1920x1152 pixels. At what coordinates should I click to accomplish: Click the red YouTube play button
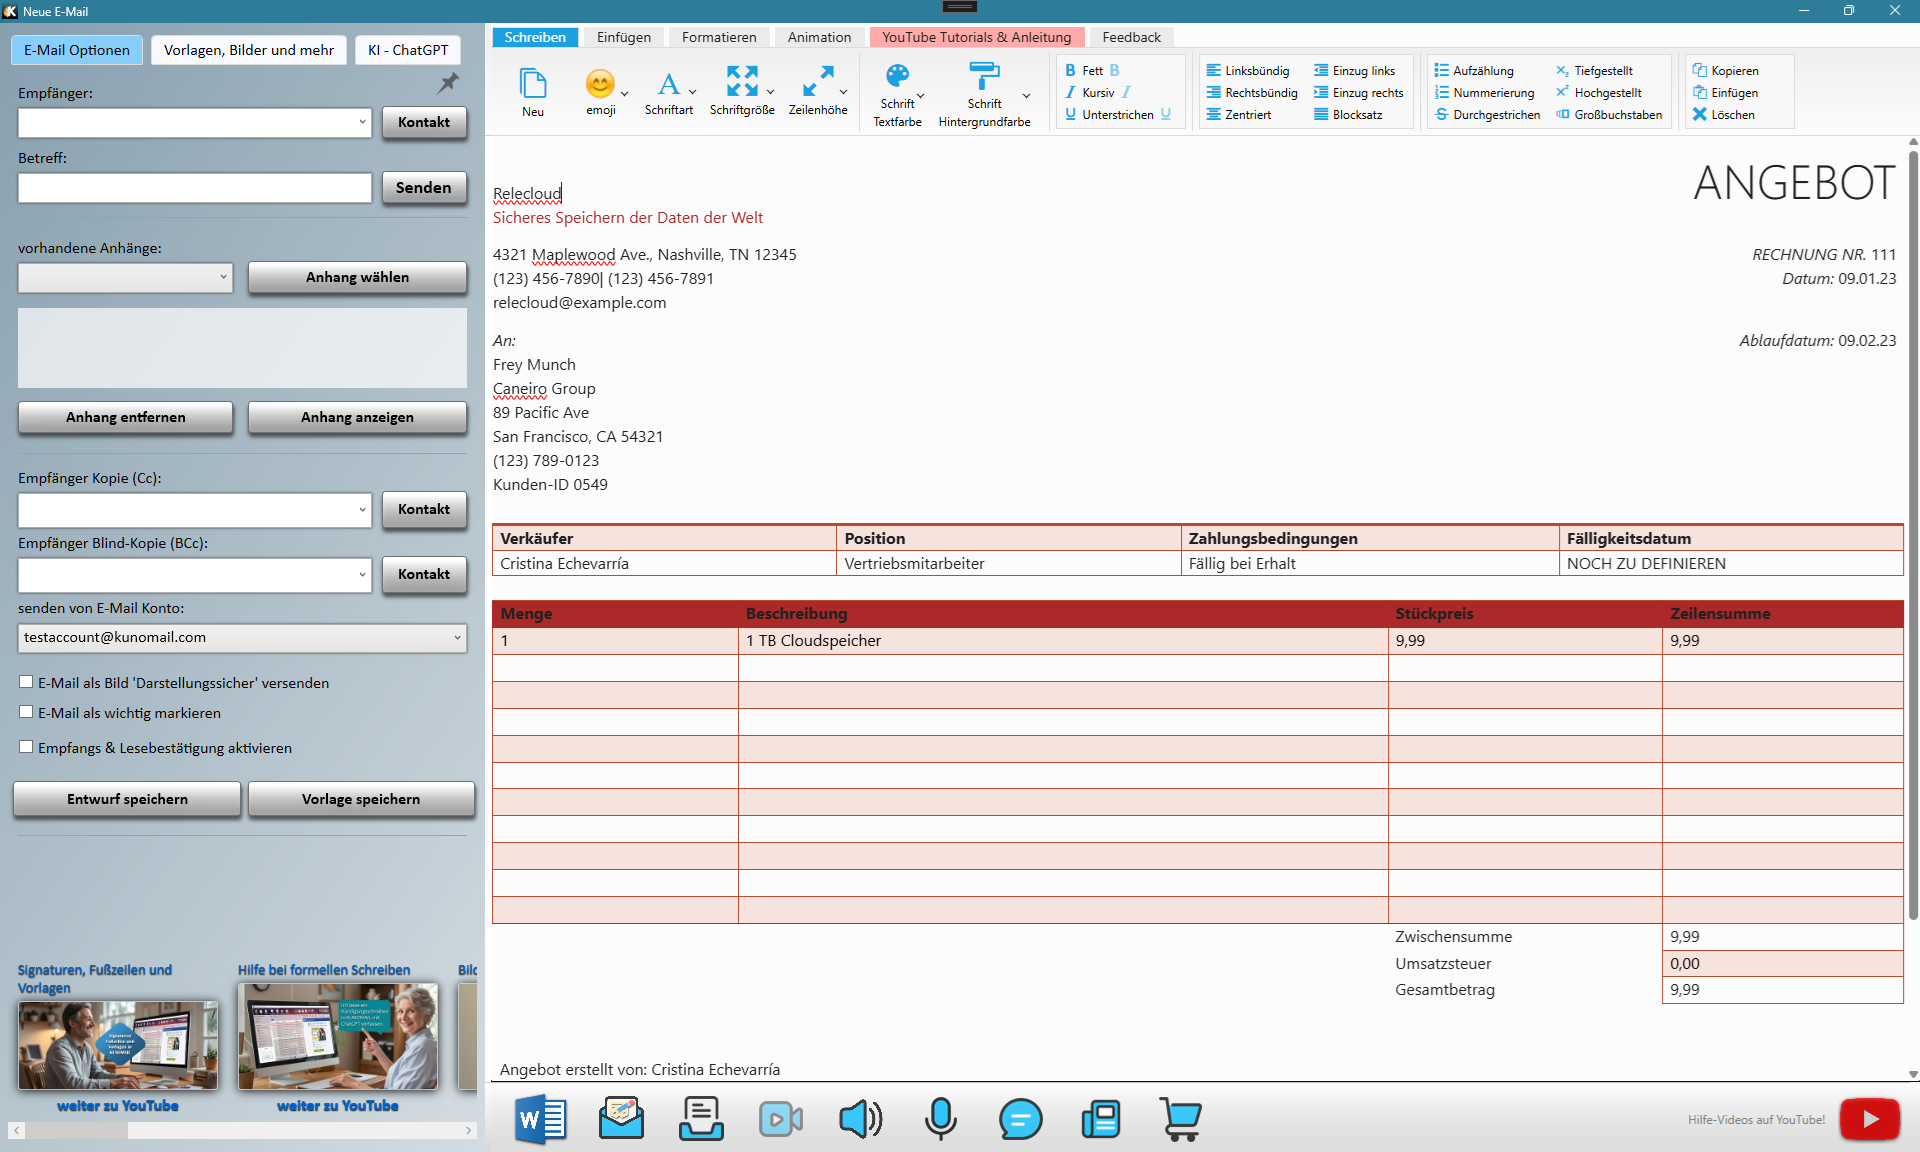click(x=1869, y=1119)
